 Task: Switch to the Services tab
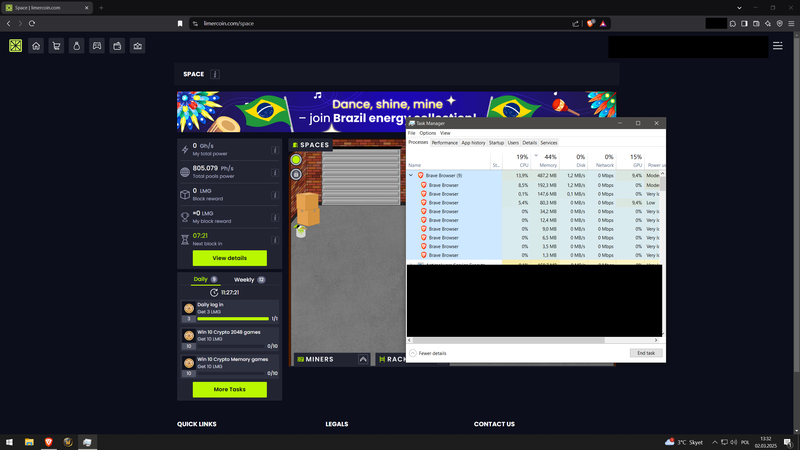[548, 143]
